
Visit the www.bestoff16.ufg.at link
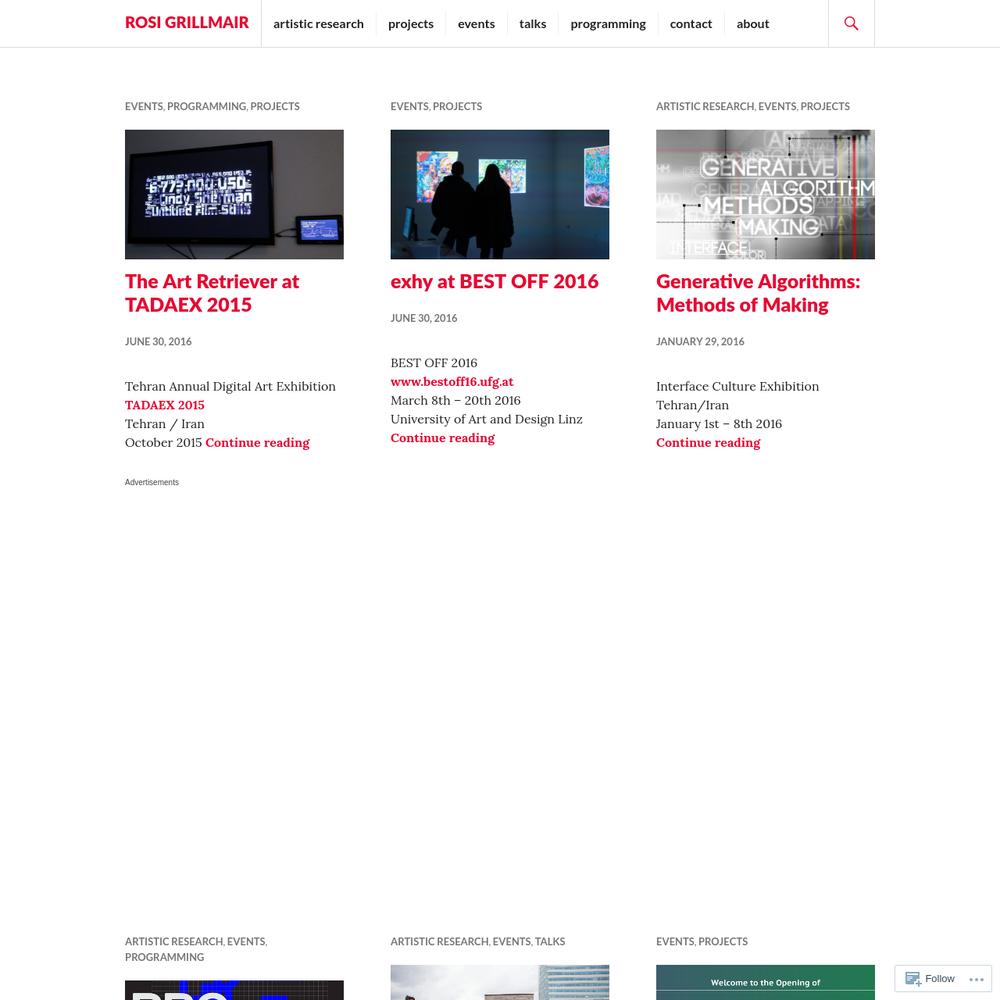[452, 381]
